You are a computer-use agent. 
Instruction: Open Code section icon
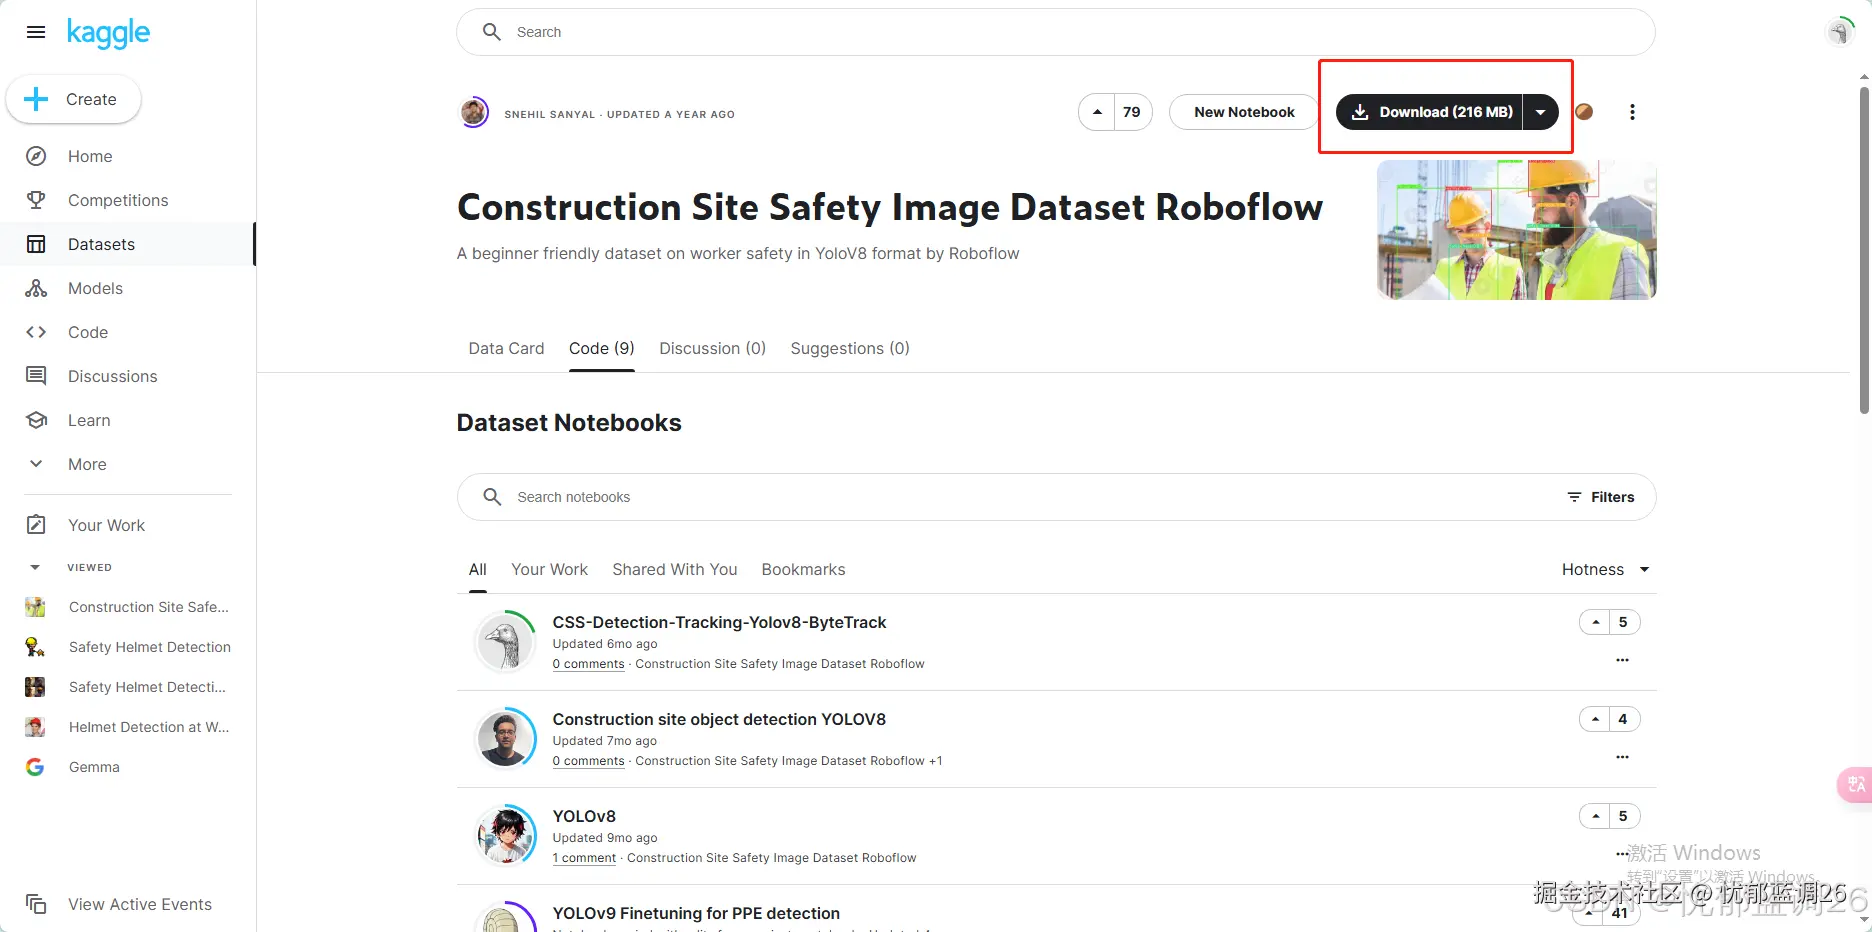point(36,332)
